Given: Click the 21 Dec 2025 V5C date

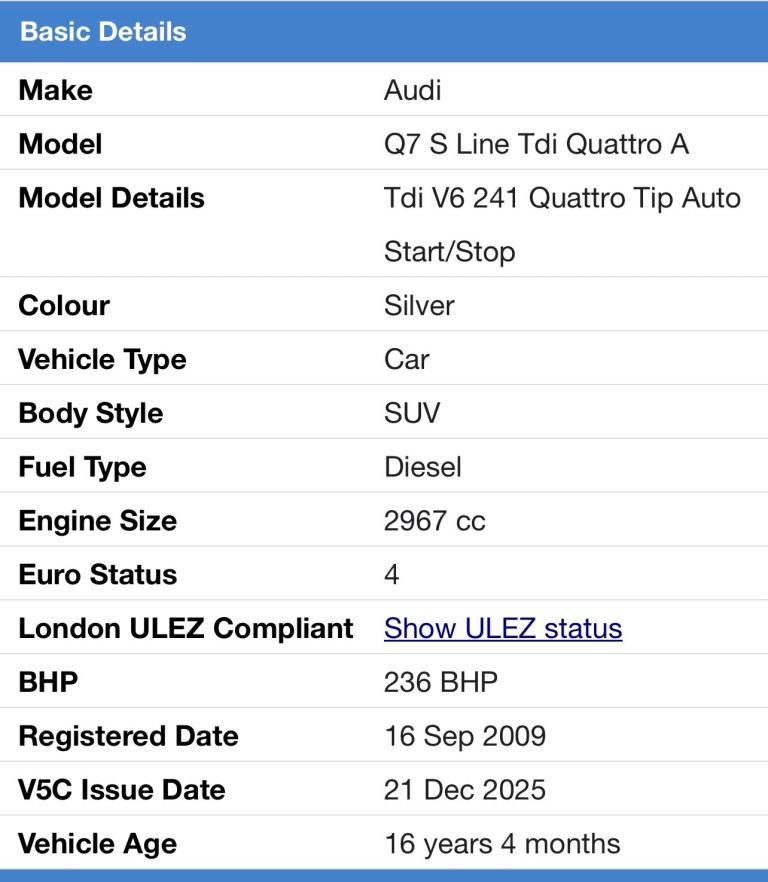Looking at the screenshot, I should point(465,790).
